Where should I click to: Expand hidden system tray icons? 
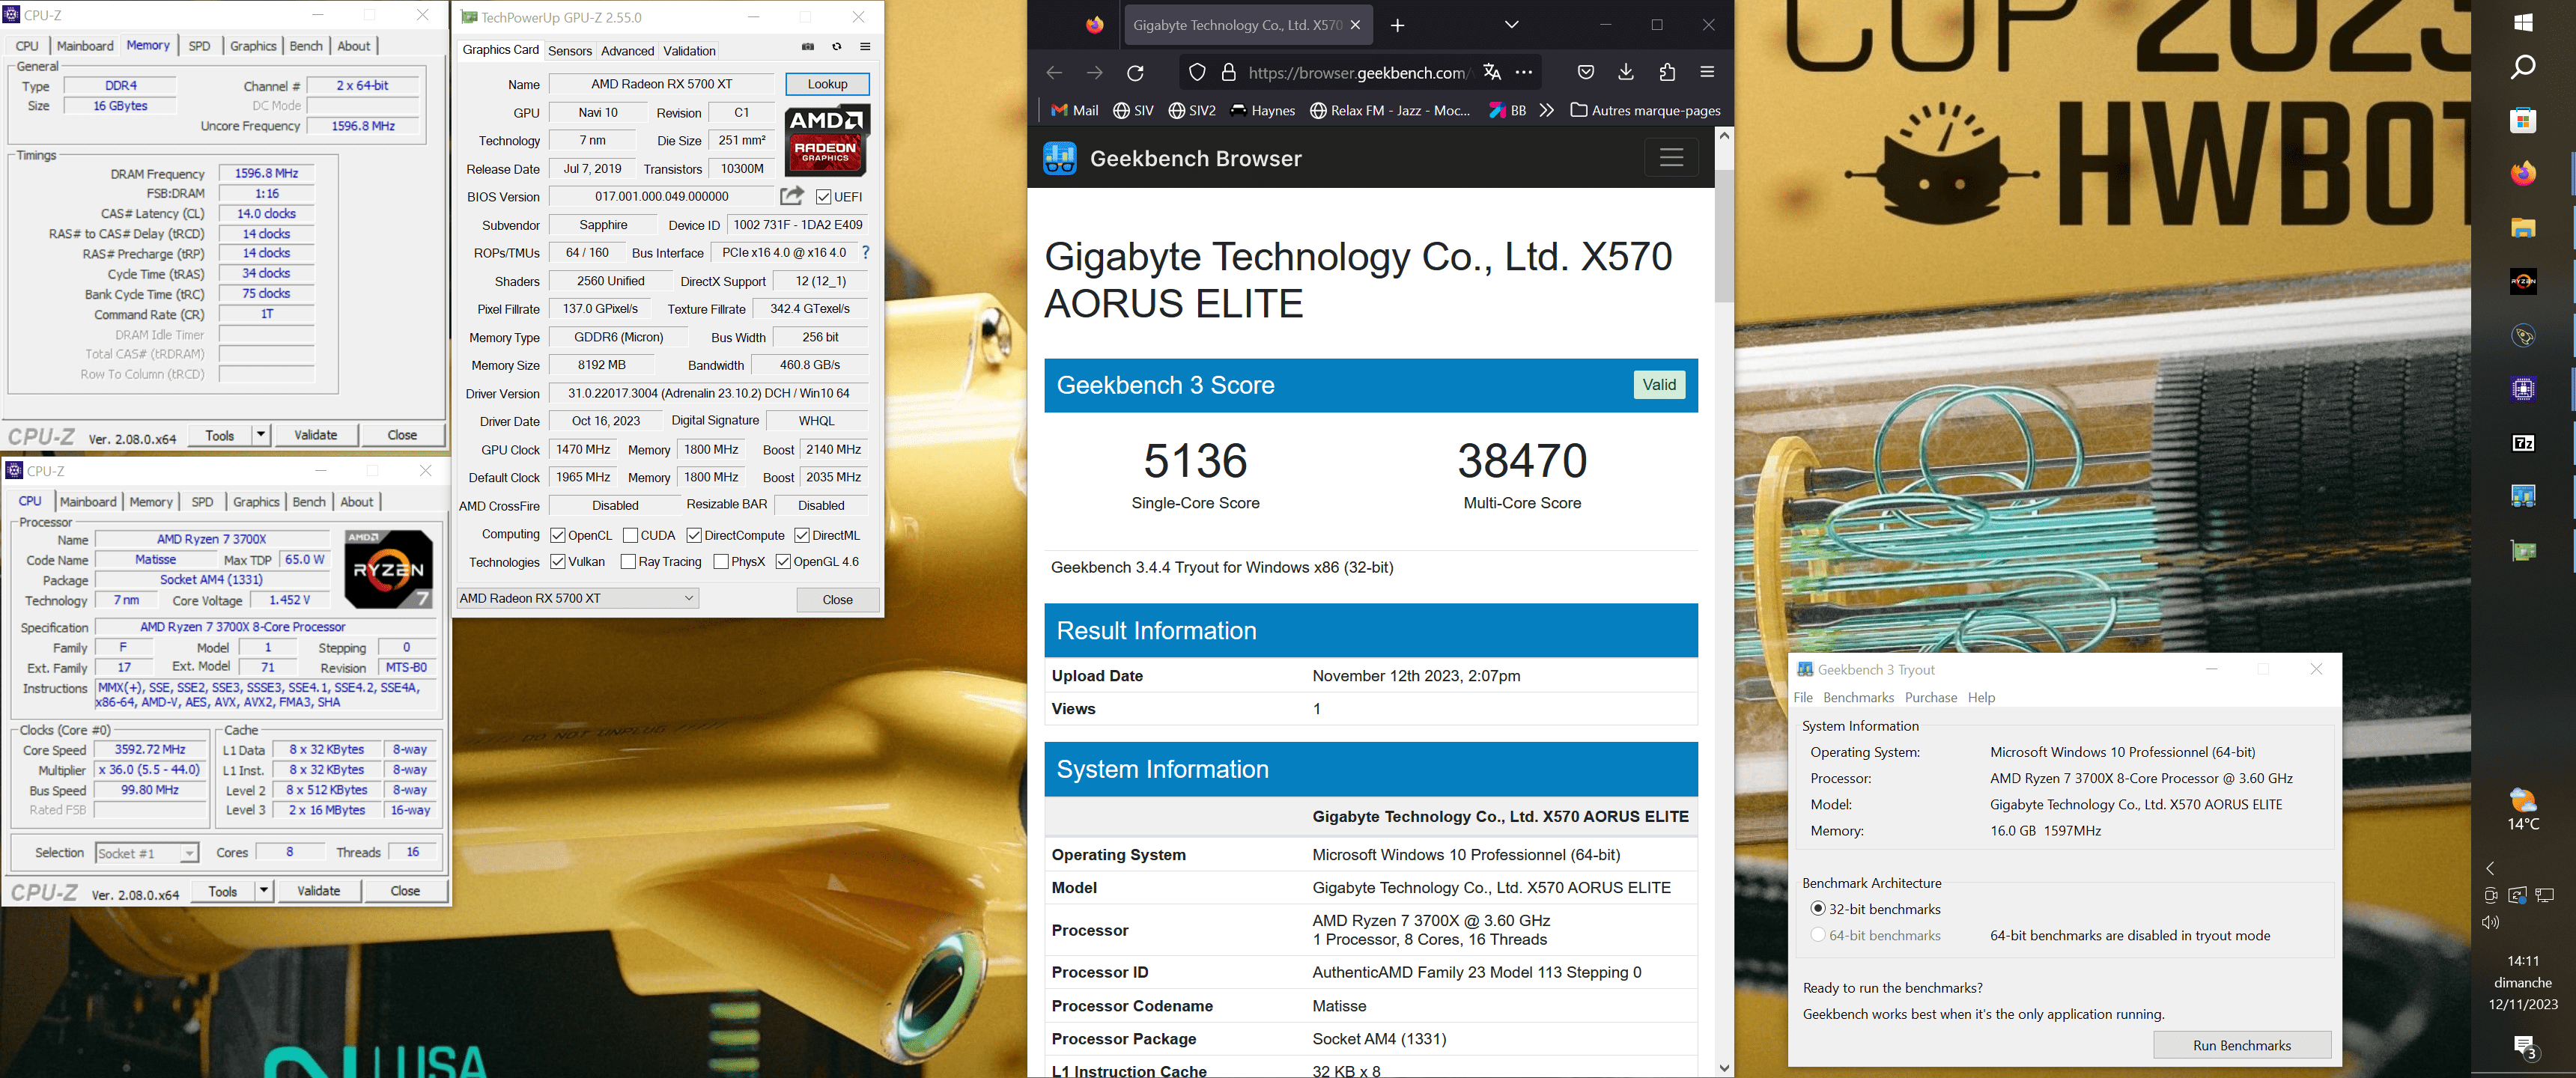2490,868
